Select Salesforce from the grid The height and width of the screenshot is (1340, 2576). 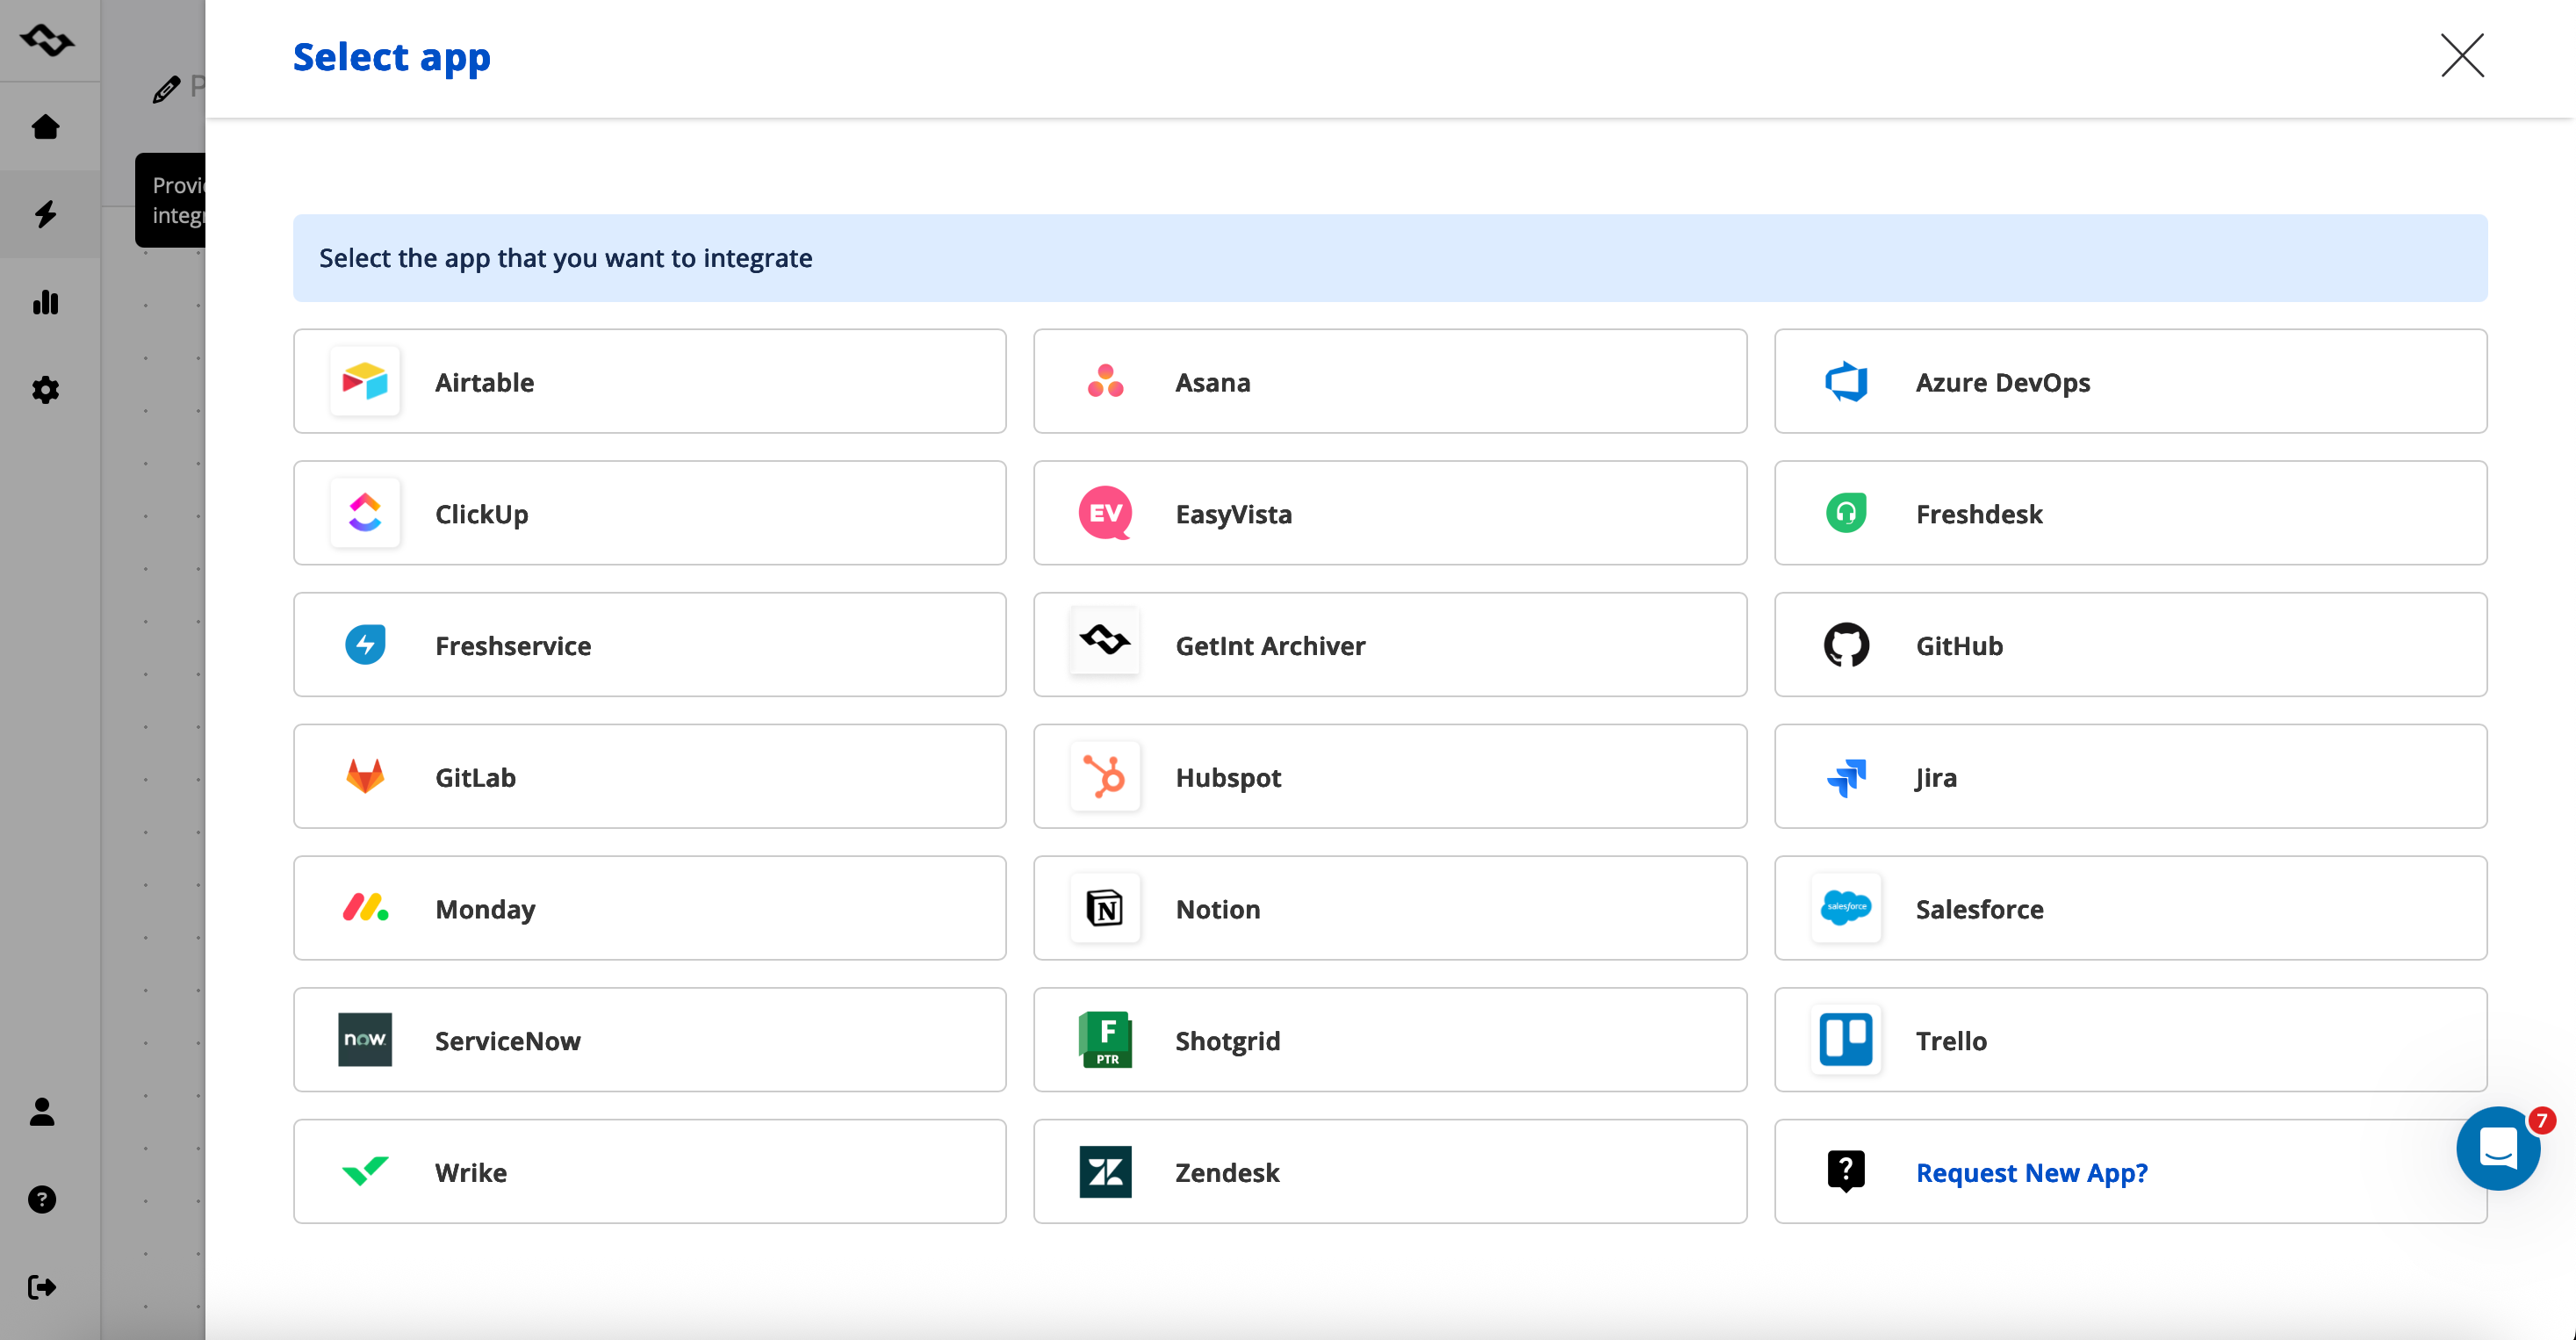point(2130,909)
